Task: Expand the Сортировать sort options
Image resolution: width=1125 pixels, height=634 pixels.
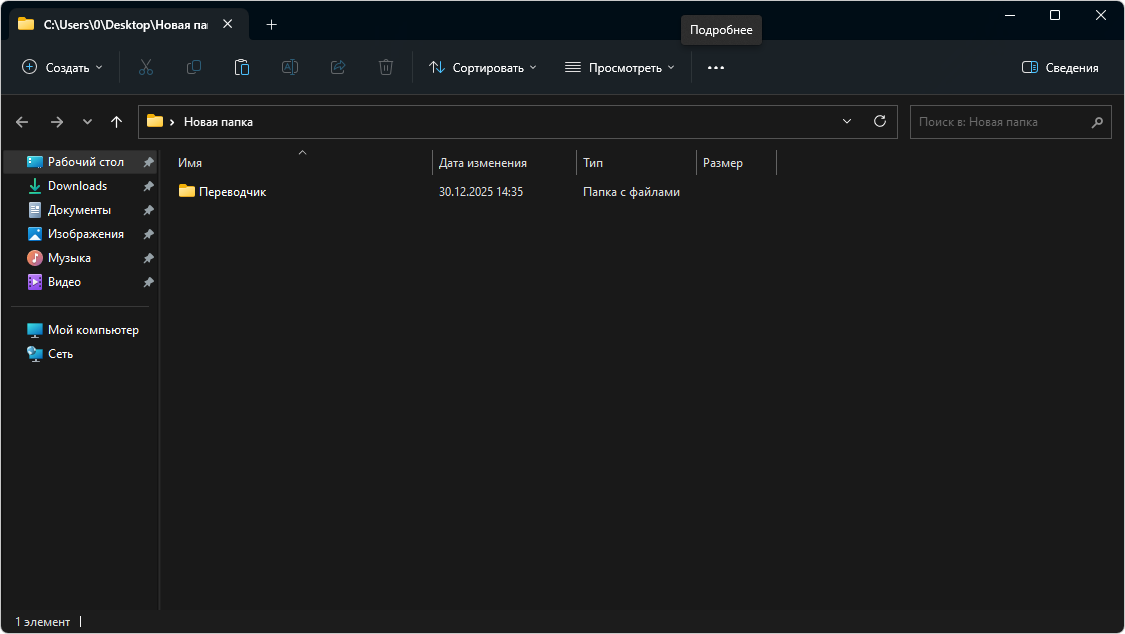Action: [483, 67]
